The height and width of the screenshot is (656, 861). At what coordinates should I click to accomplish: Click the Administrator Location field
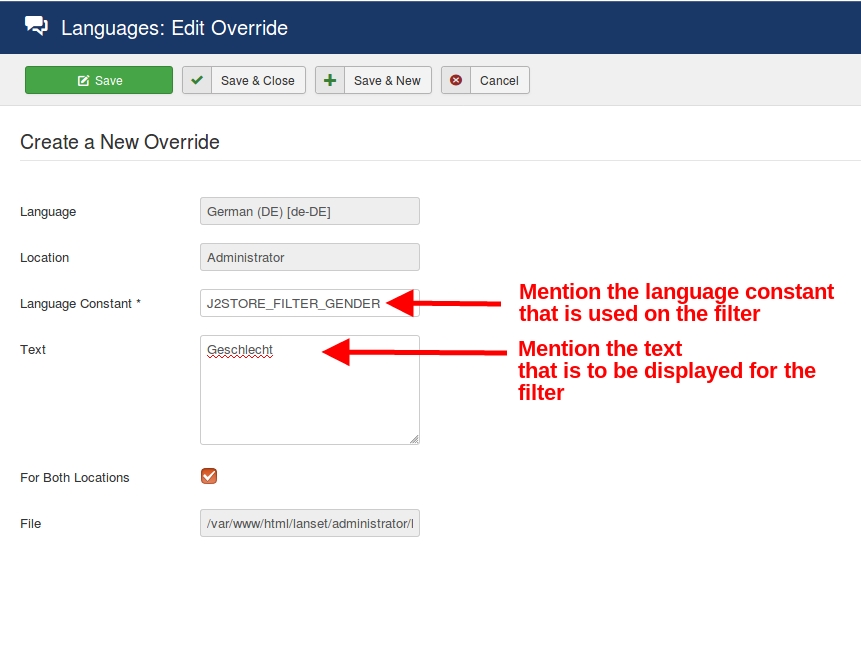click(309, 257)
